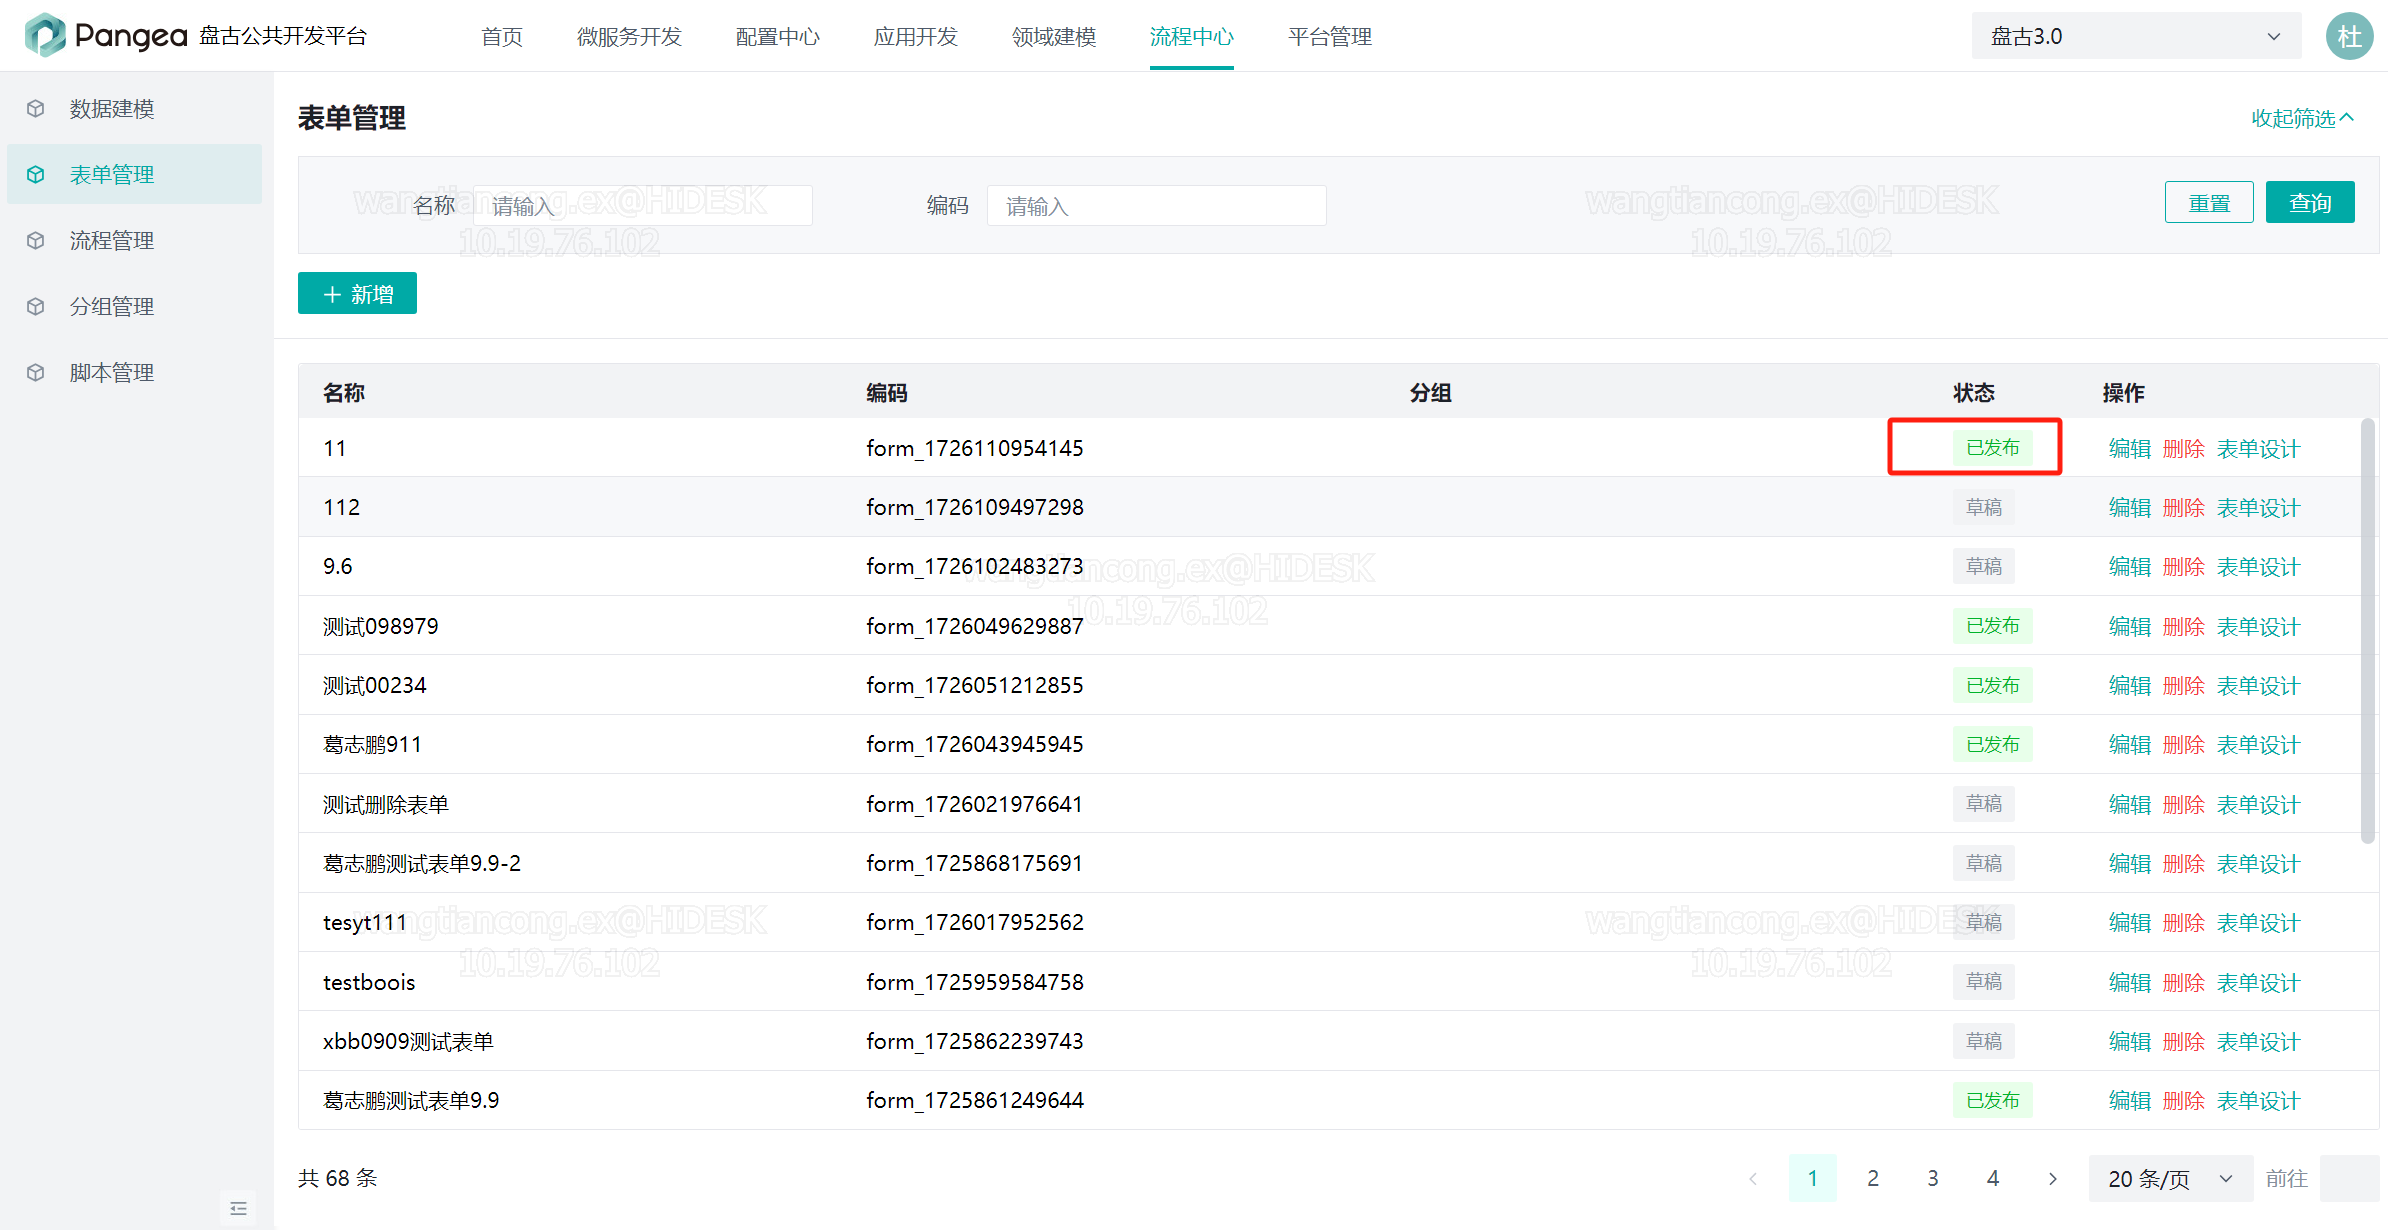Image resolution: width=2388 pixels, height=1230 pixels.
Task: Open 表单设计 for form 9.6
Action: pos(2259,566)
